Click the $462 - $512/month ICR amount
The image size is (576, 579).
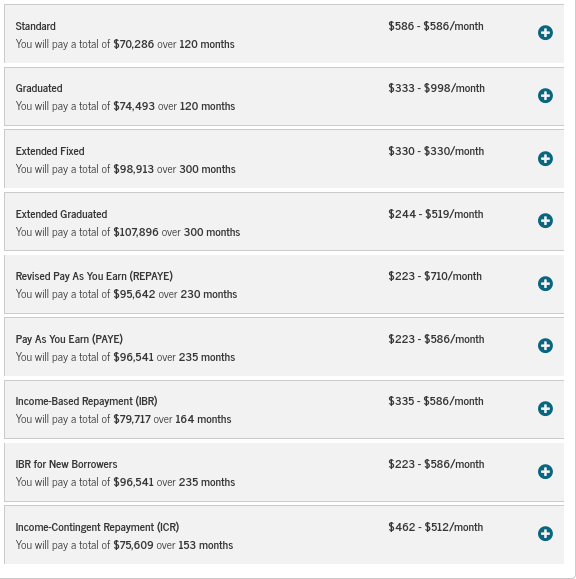[x=436, y=527]
